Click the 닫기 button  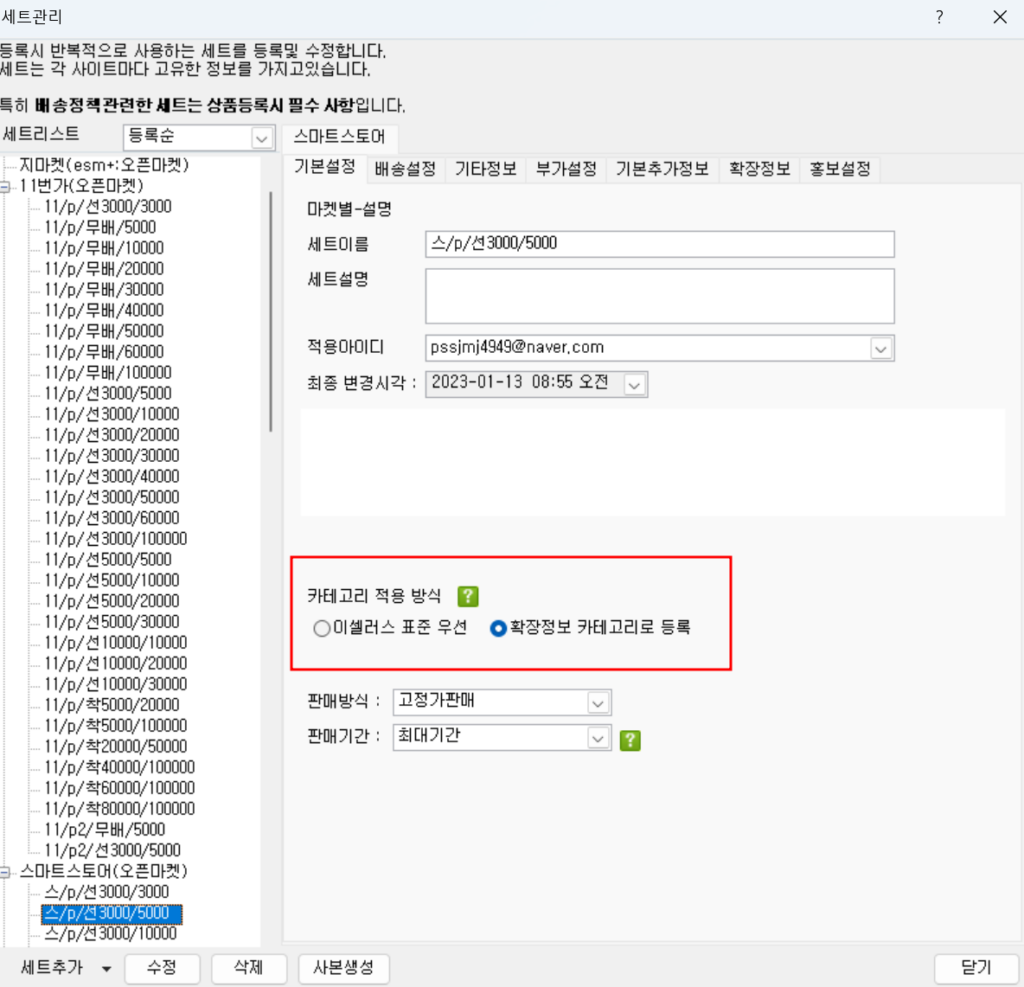coord(976,967)
